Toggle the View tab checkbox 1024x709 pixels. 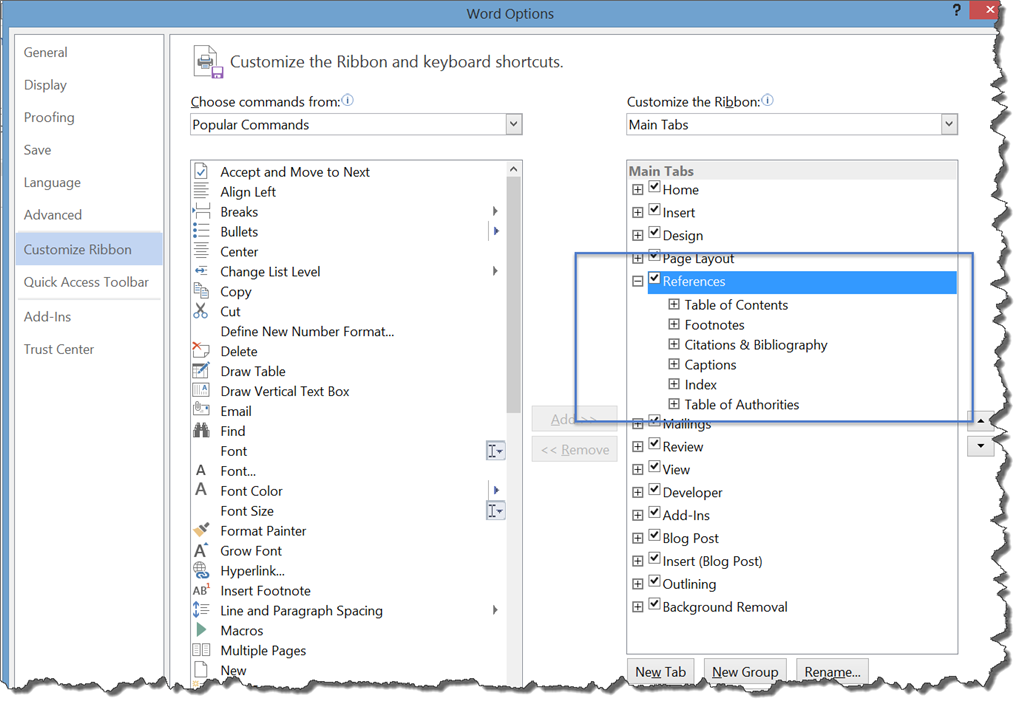tap(654, 467)
